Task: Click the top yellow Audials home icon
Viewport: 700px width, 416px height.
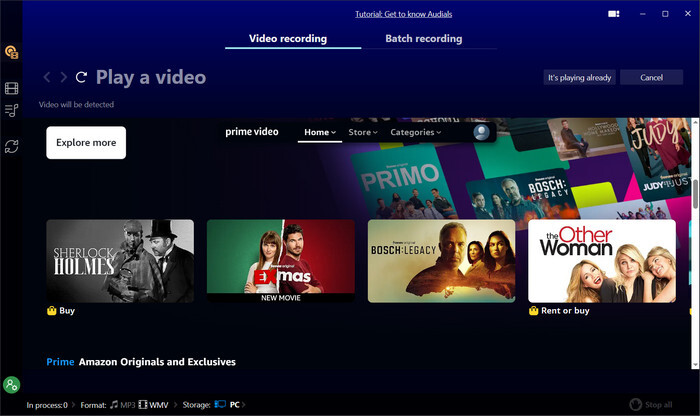Action: 12,52
